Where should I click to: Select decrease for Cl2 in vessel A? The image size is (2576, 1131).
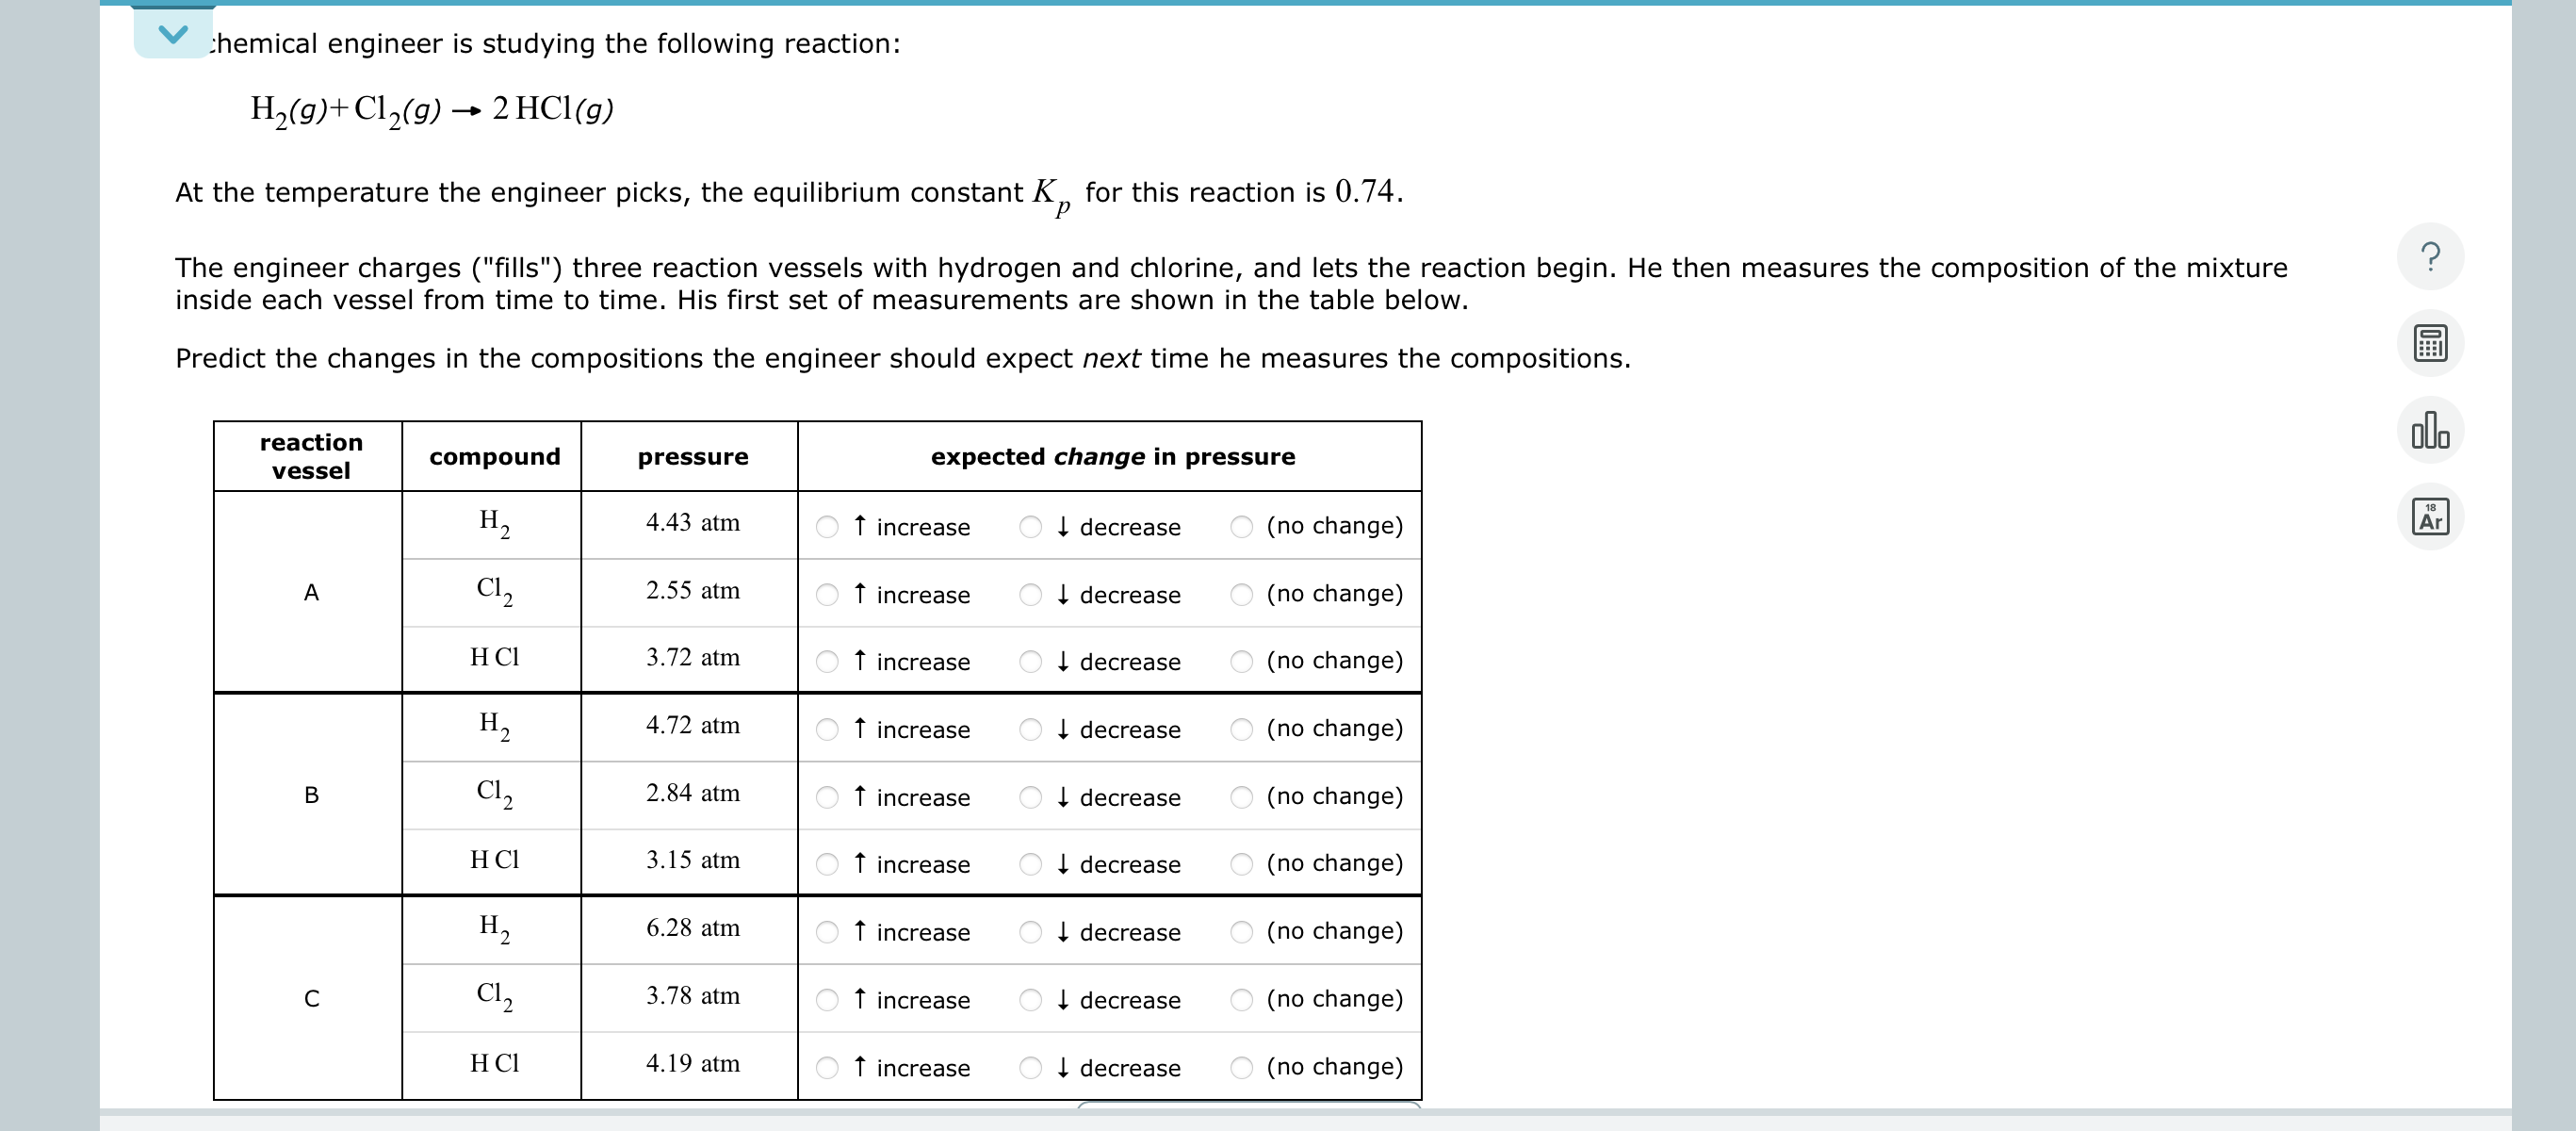pyautogui.click(x=1031, y=594)
